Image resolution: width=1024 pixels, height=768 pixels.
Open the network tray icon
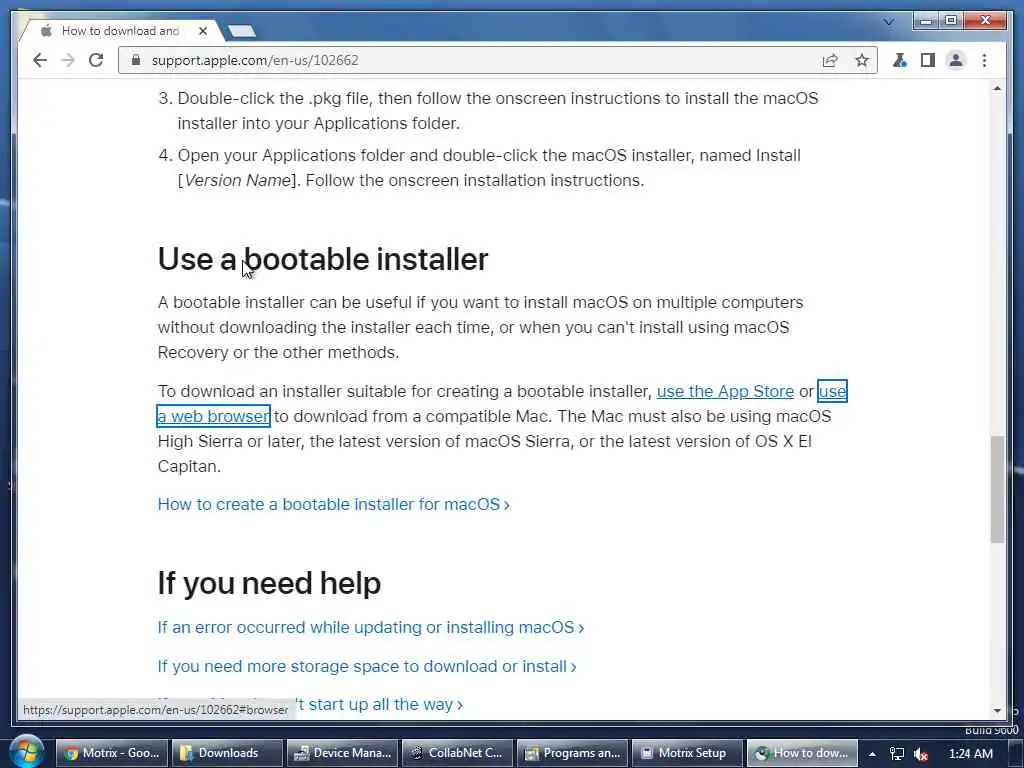897,754
